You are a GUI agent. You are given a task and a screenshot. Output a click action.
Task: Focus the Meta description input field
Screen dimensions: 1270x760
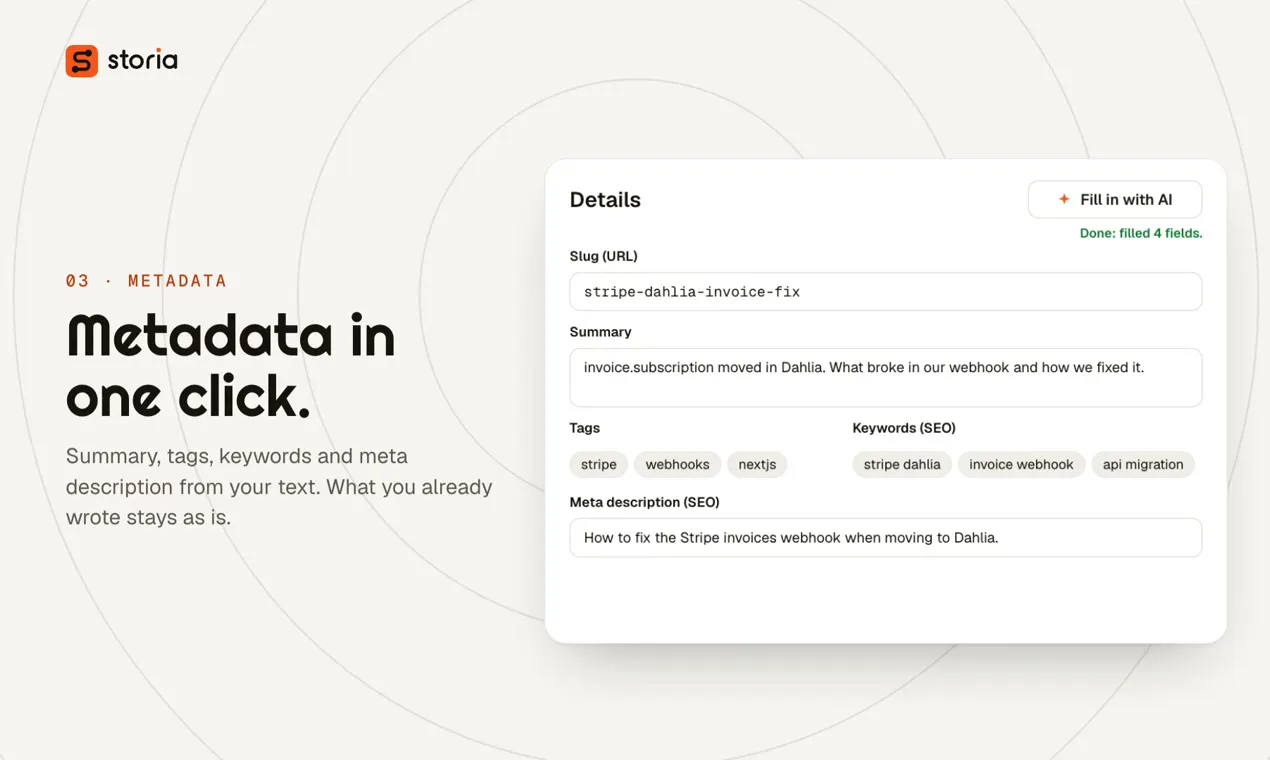886,537
